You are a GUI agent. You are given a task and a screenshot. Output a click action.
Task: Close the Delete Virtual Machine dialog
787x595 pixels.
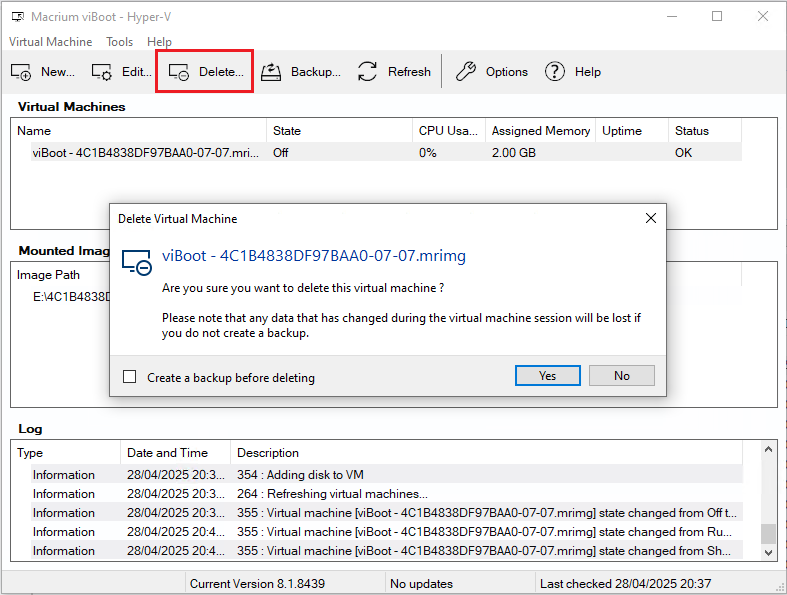(650, 218)
